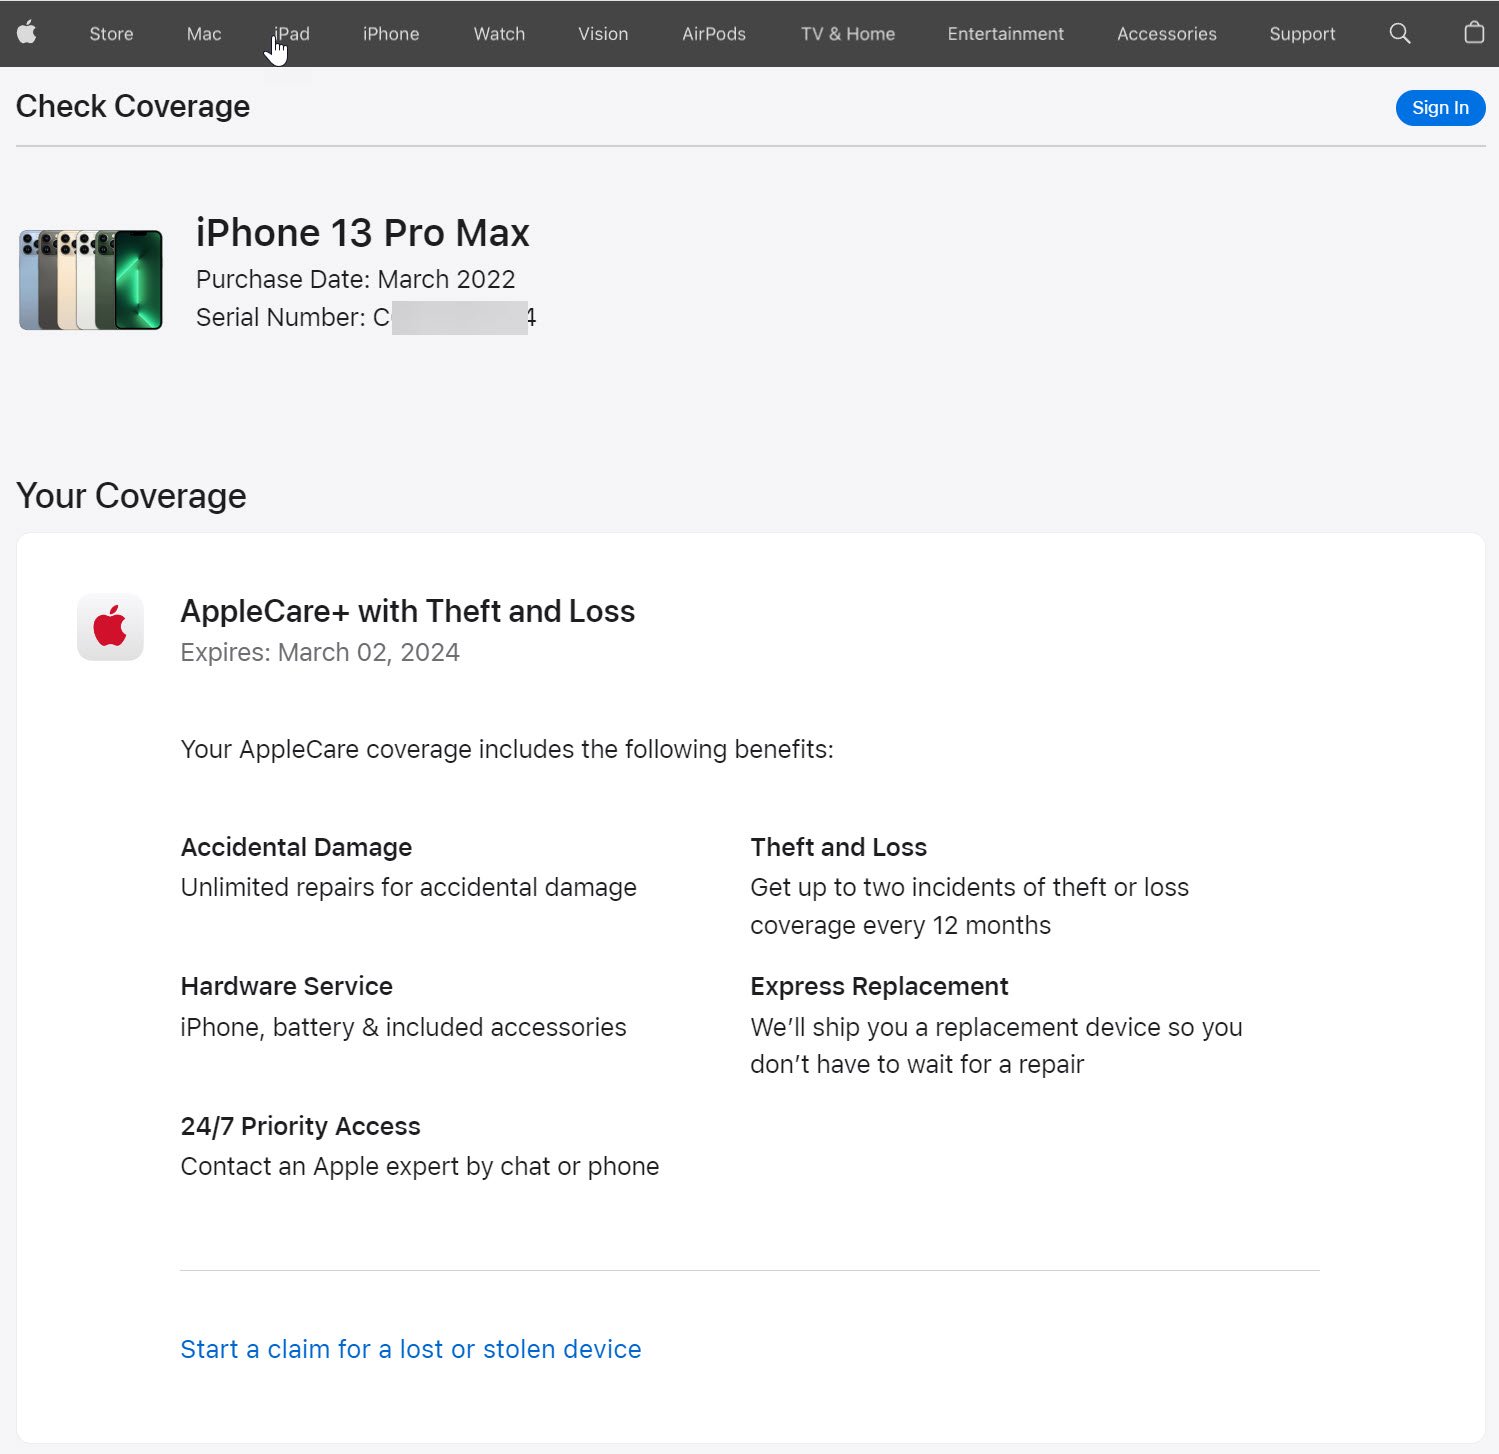Click the iPhone 13 Pro Max image
Screen dimensions: 1499x1454
pyautogui.click(x=91, y=280)
